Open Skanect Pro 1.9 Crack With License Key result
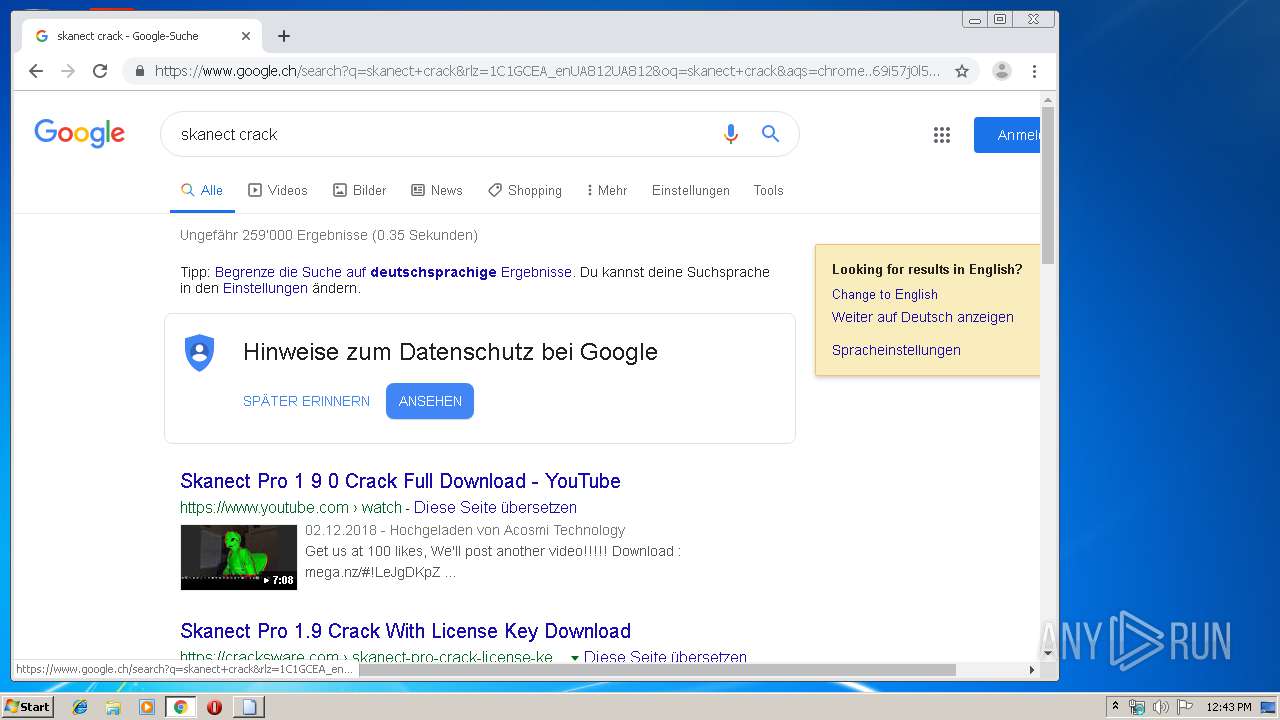This screenshot has width=1280, height=720. coord(405,631)
